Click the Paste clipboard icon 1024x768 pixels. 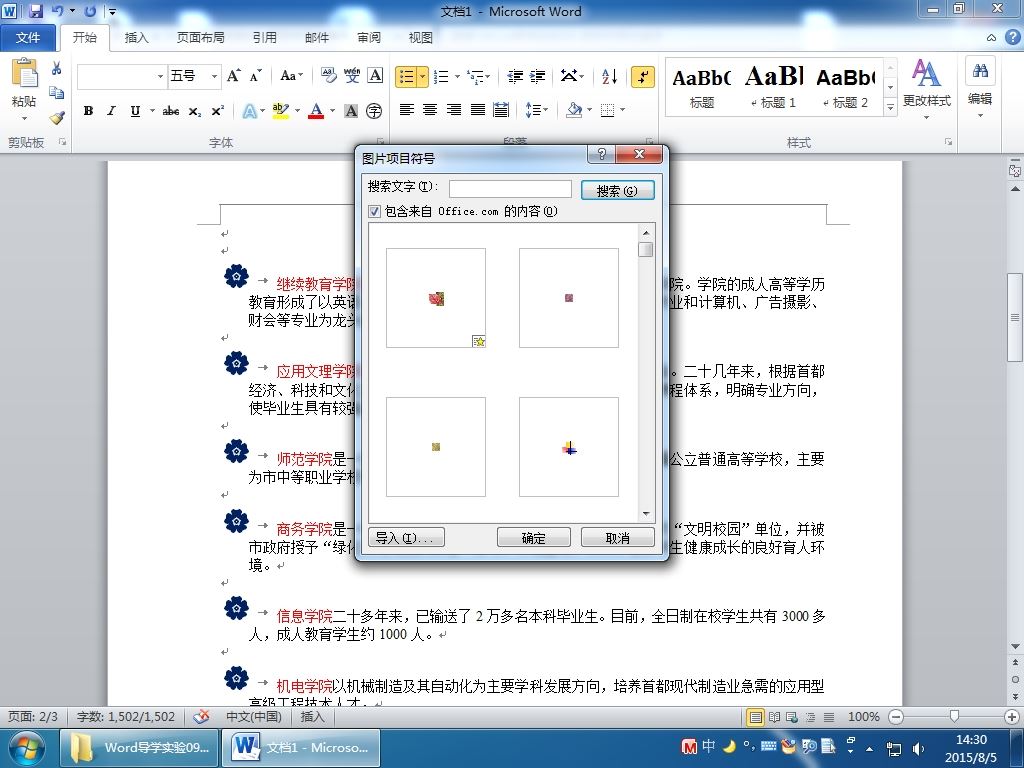coord(24,73)
